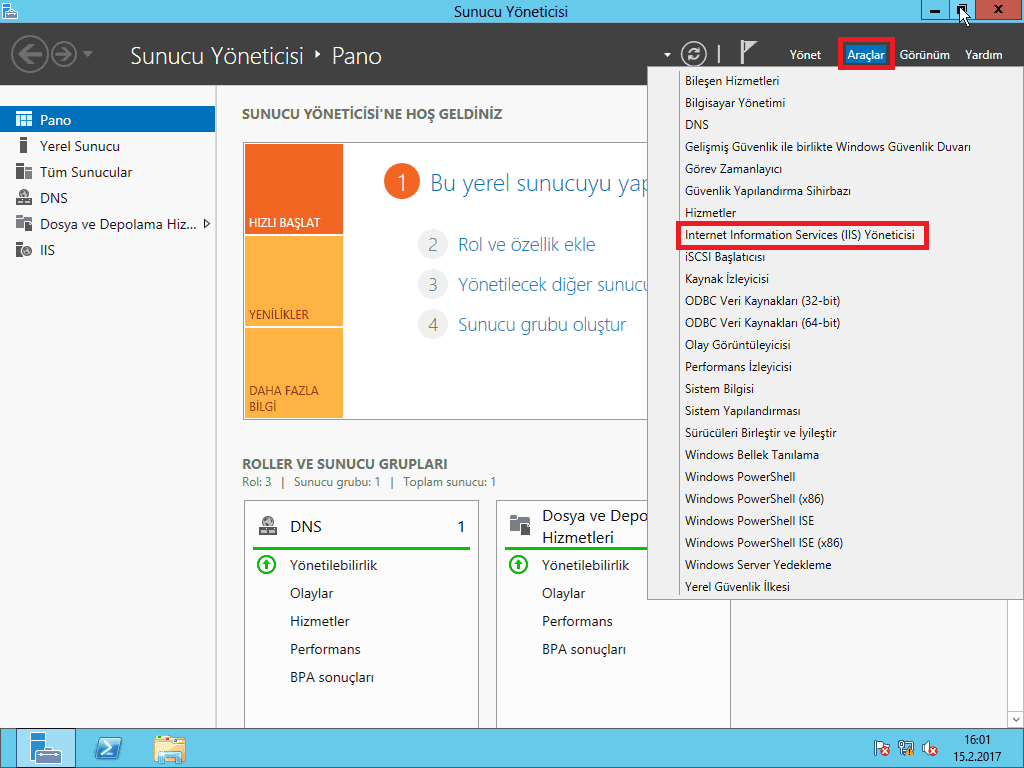Choose Performans İzleyicisi menu entry
Image resolution: width=1024 pixels, height=768 pixels.
(x=738, y=366)
